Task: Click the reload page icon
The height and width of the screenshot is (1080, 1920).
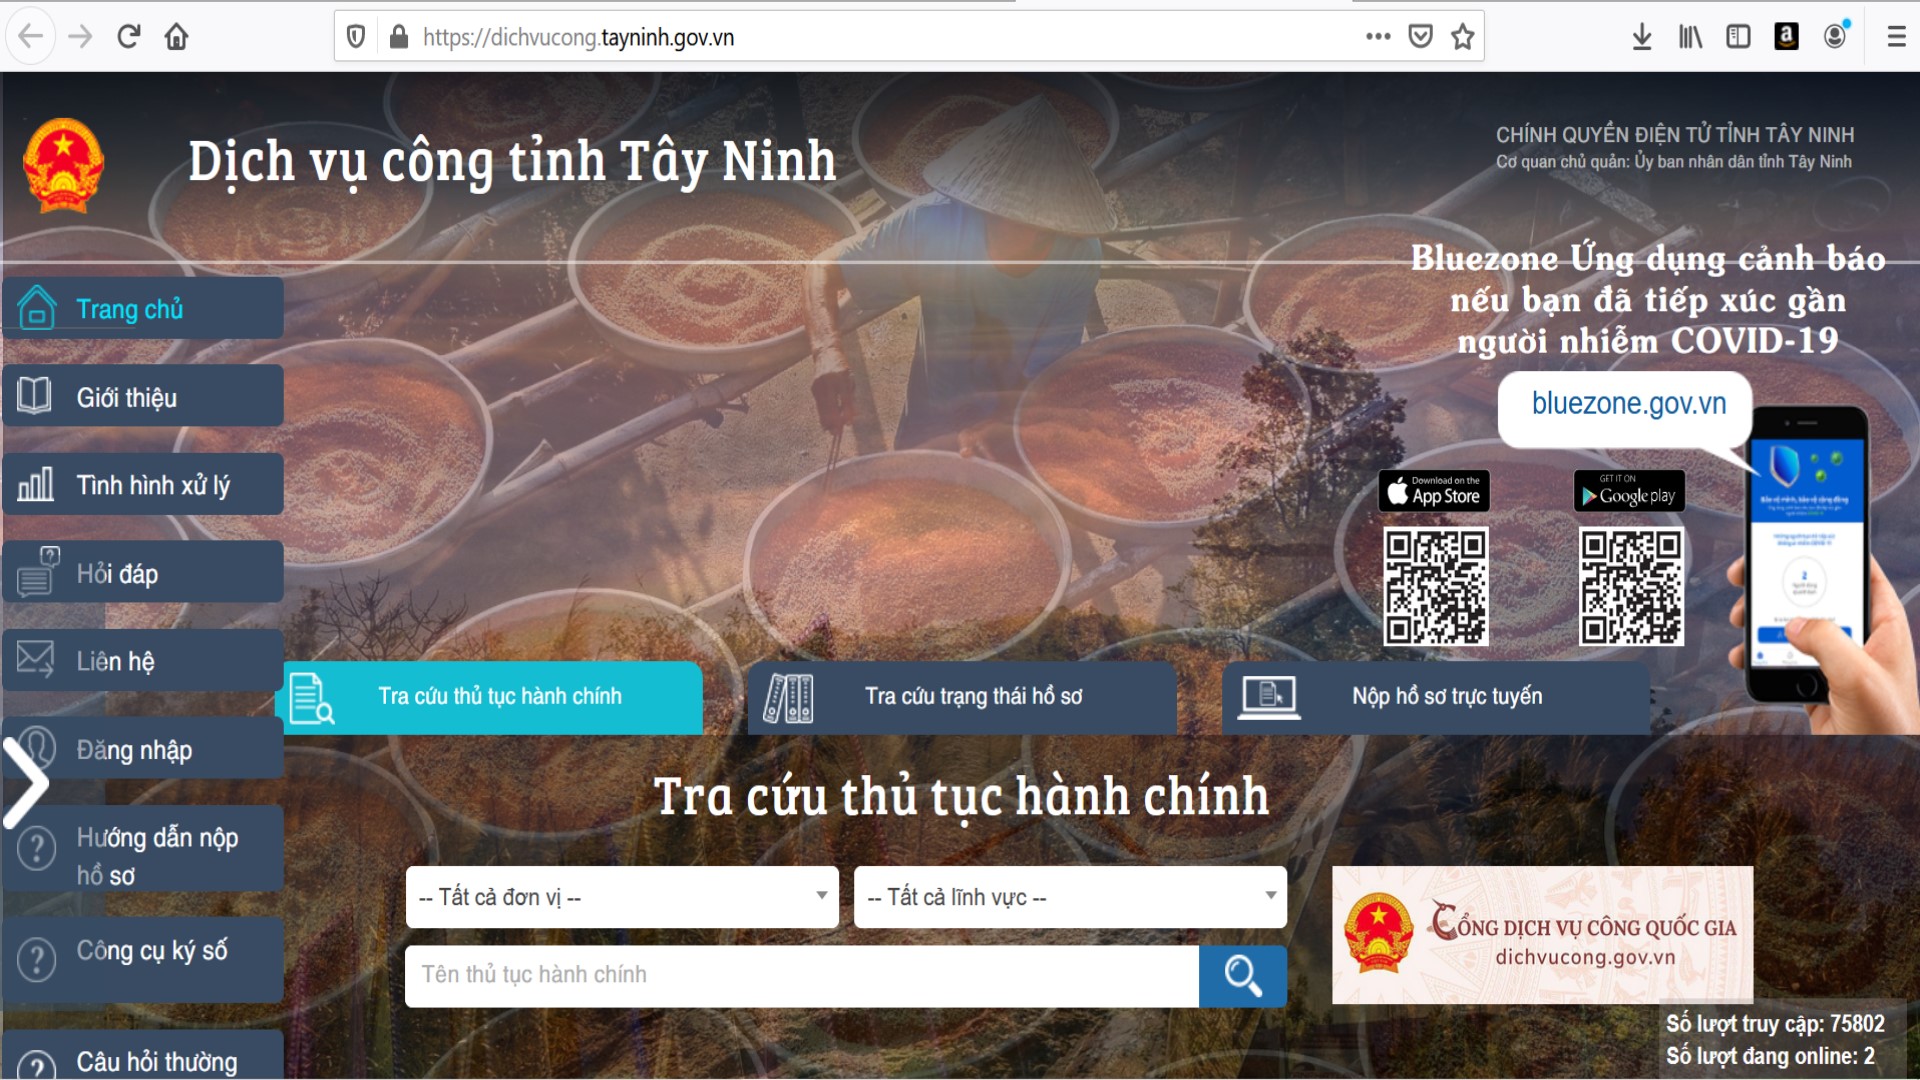Action: click(x=128, y=37)
